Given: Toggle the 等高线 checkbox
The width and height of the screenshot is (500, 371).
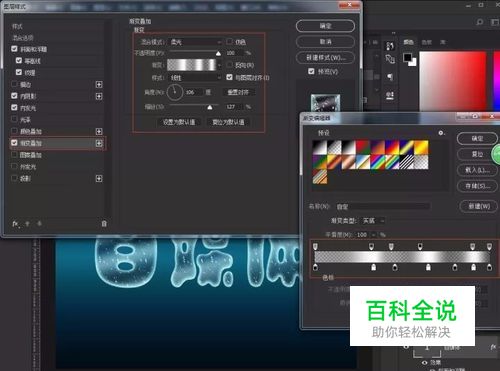Looking at the screenshot, I should [x=19, y=61].
